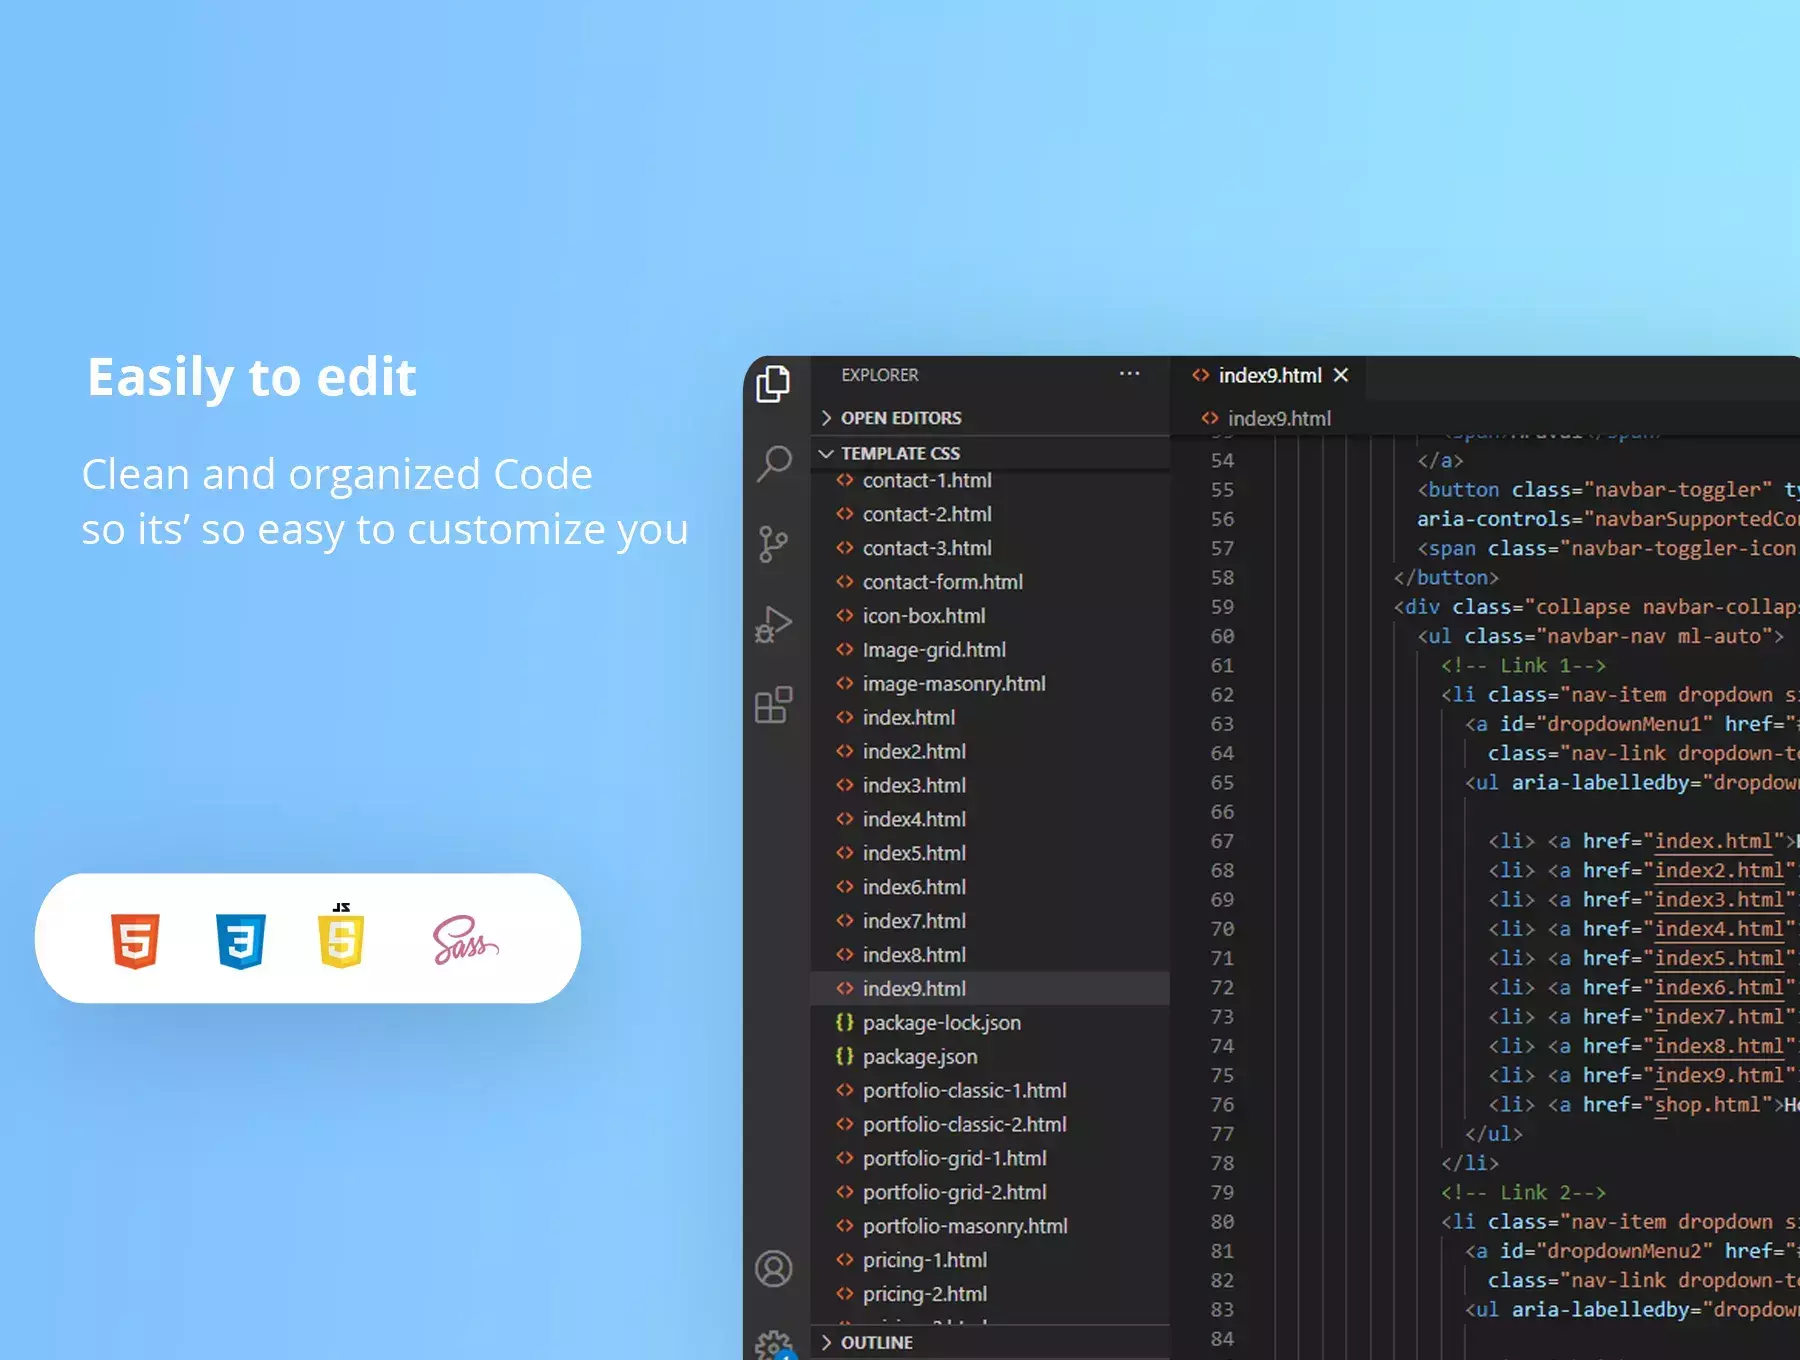Click the CSS3 logo badge
1800x1360 pixels.
[x=240, y=940]
